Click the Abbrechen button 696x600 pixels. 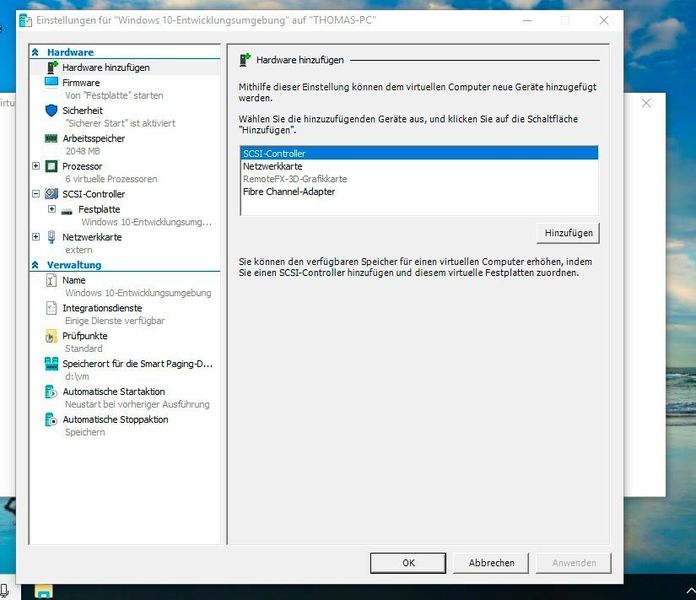click(x=491, y=563)
